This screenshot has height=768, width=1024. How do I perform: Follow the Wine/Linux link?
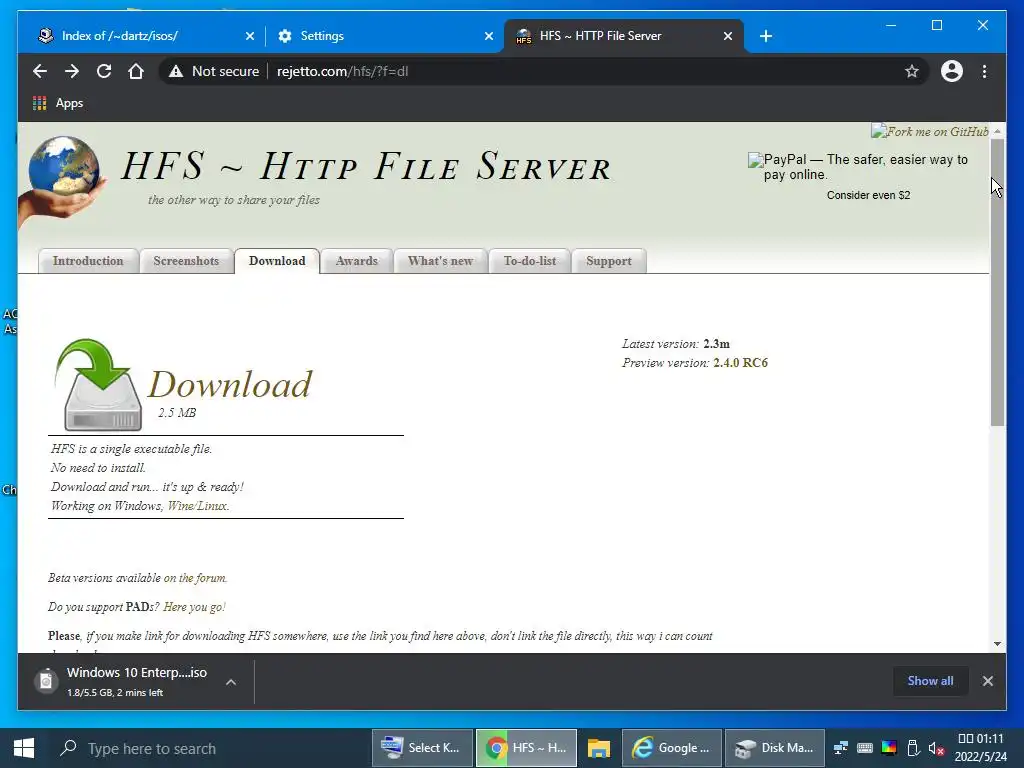click(x=198, y=505)
